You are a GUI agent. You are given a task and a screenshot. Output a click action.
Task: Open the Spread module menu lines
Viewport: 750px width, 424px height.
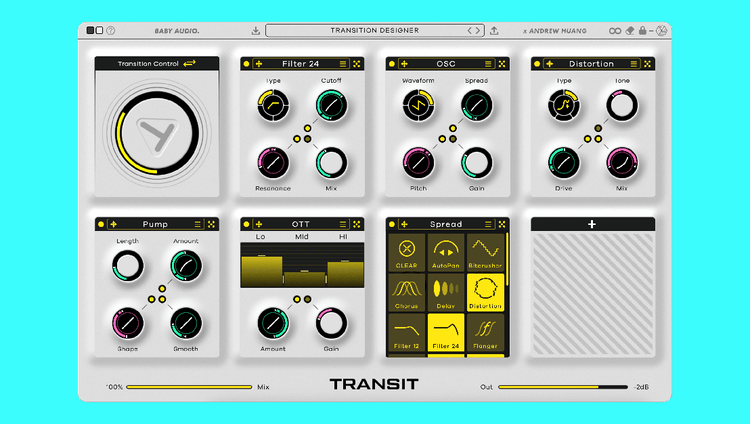488,224
